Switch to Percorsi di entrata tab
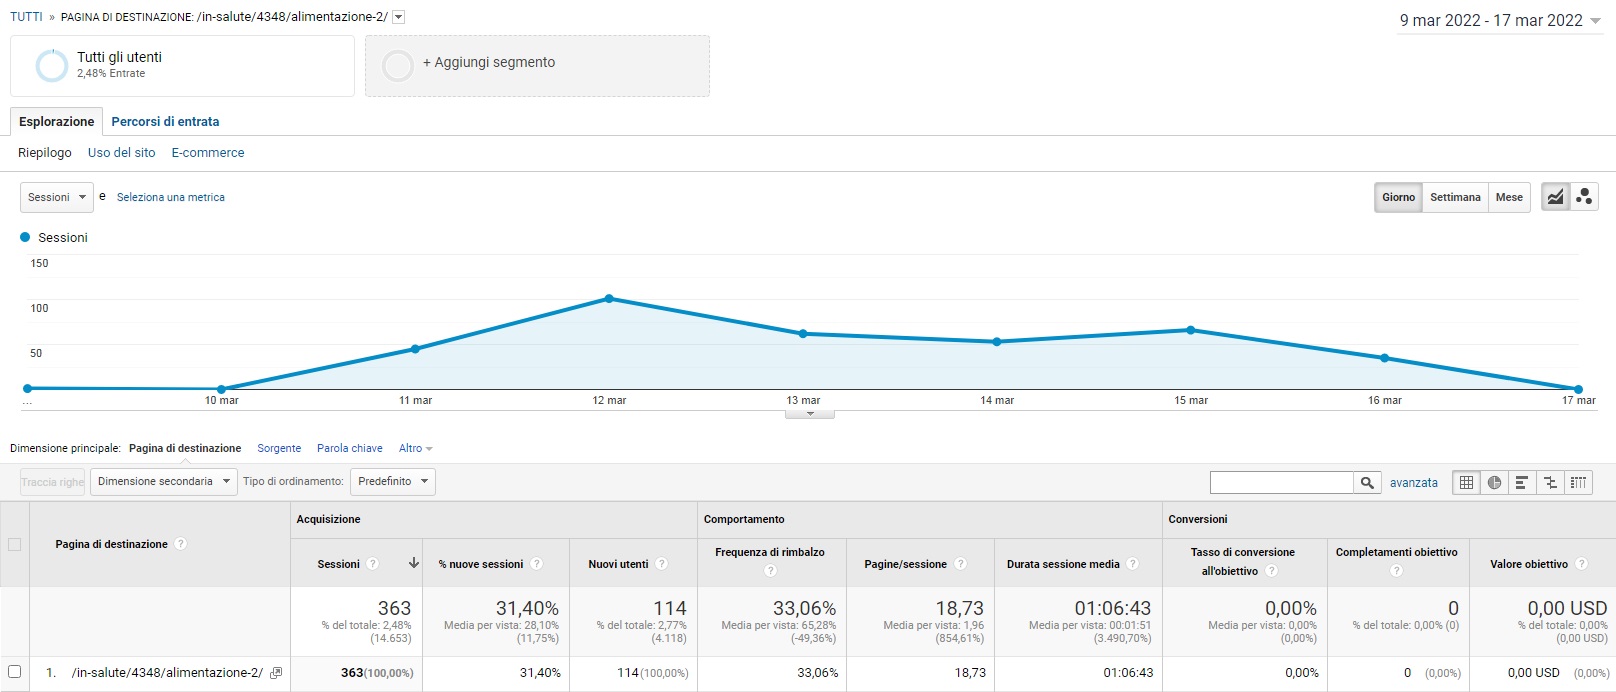1616x692 pixels. (x=165, y=121)
